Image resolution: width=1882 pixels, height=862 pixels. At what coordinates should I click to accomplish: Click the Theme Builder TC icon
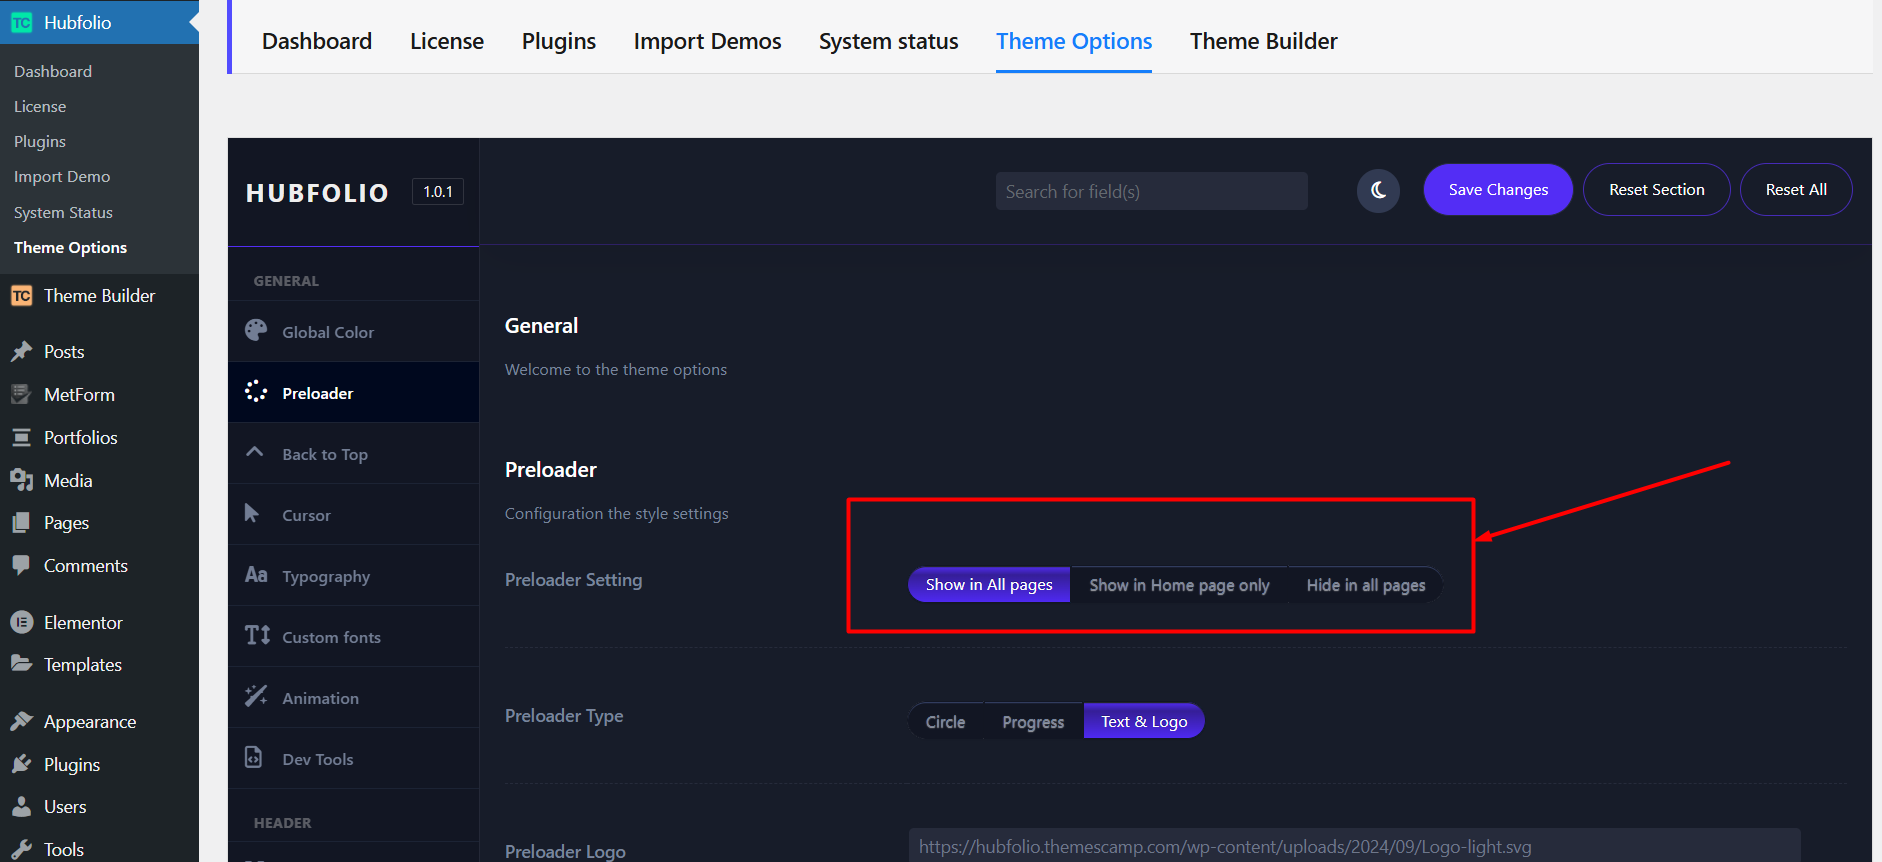[x=22, y=296]
